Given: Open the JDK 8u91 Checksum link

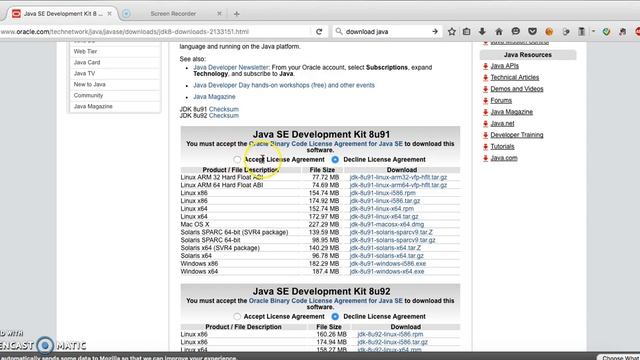Looking at the screenshot, I should pyautogui.click(x=224, y=109).
